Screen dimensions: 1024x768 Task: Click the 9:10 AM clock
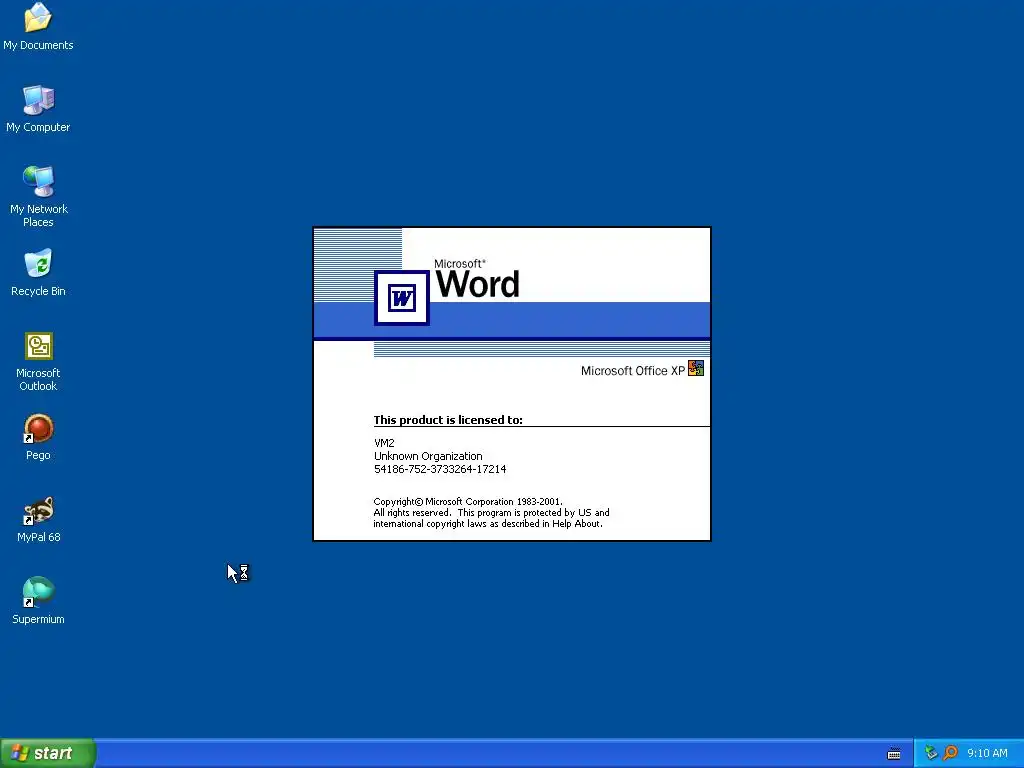tap(987, 753)
